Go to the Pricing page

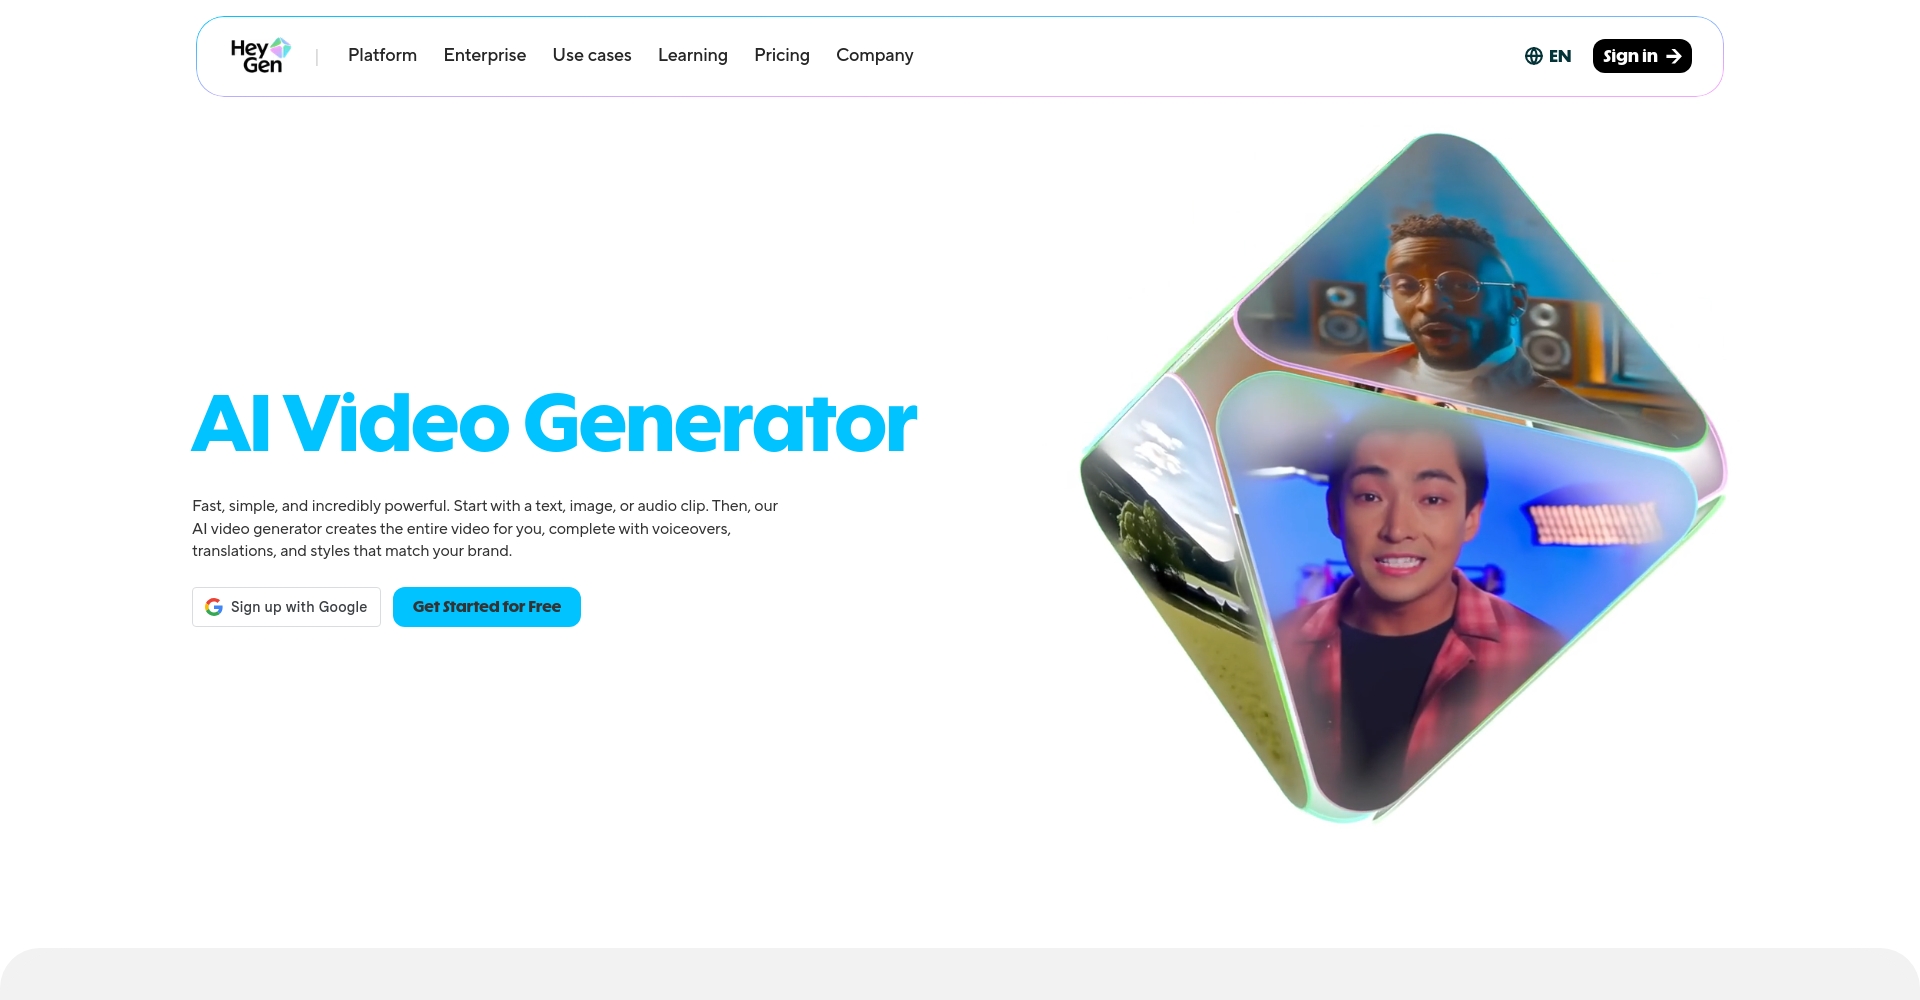click(x=782, y=55)
